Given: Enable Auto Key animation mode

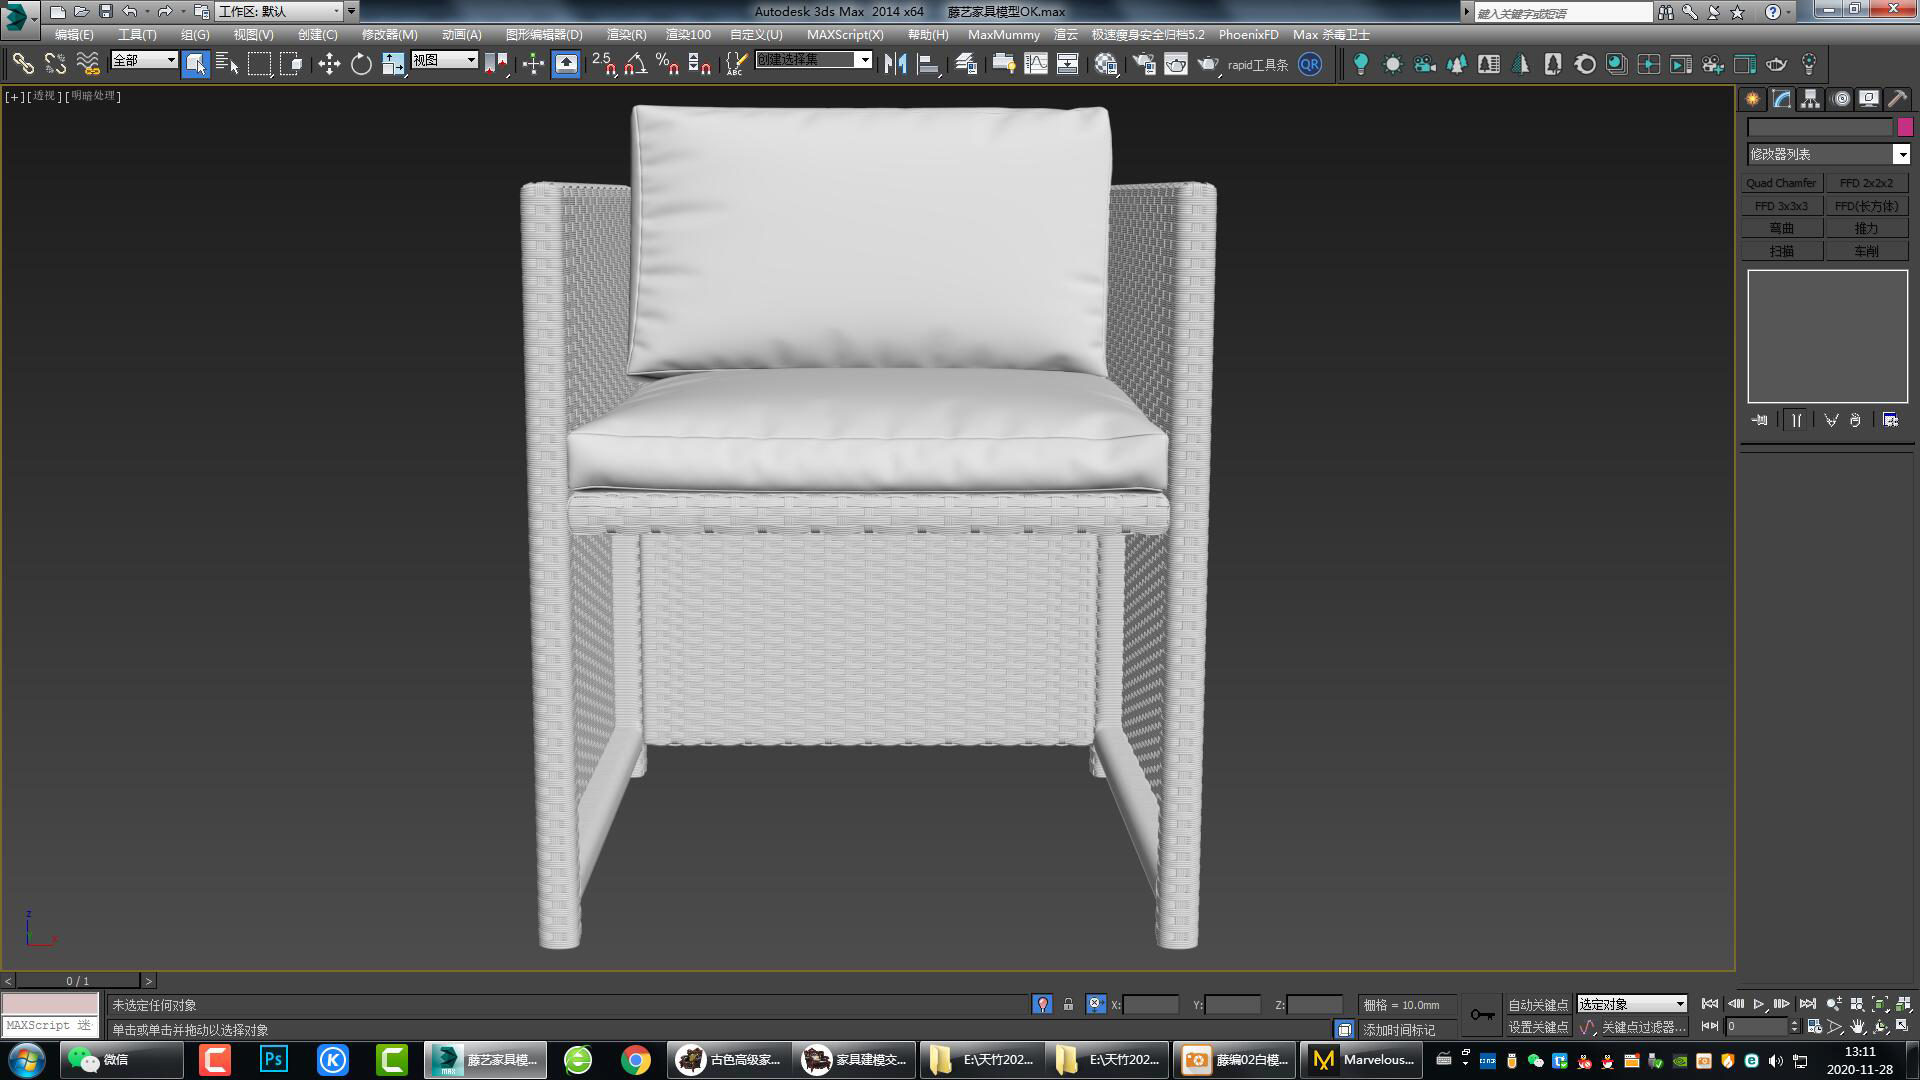Looking at the screenshot, I should click(x=1537, y=1005).
